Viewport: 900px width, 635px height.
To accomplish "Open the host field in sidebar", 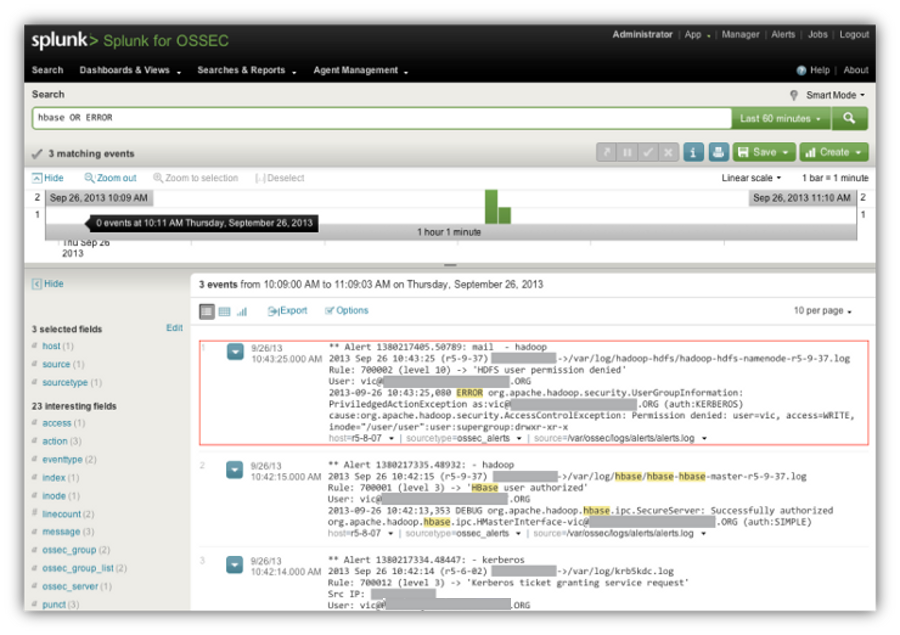I will click(51, 346).
